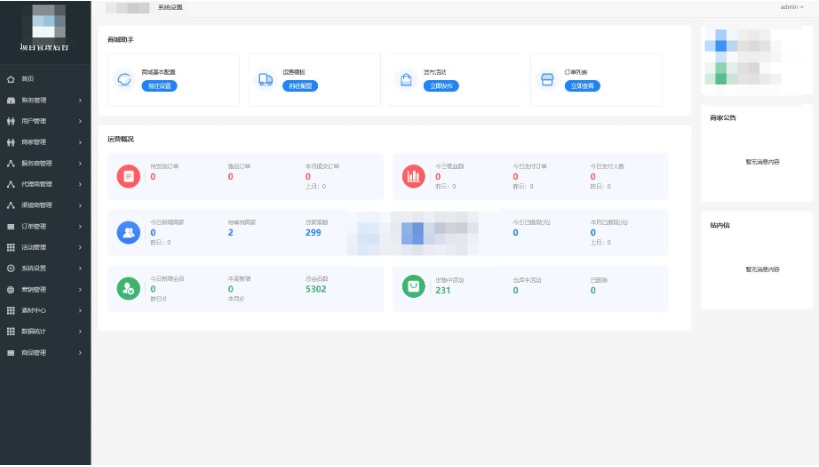This screenshot has width=819, height=467.
Task: Click the total member count 5302
Action: pos(316,290)
